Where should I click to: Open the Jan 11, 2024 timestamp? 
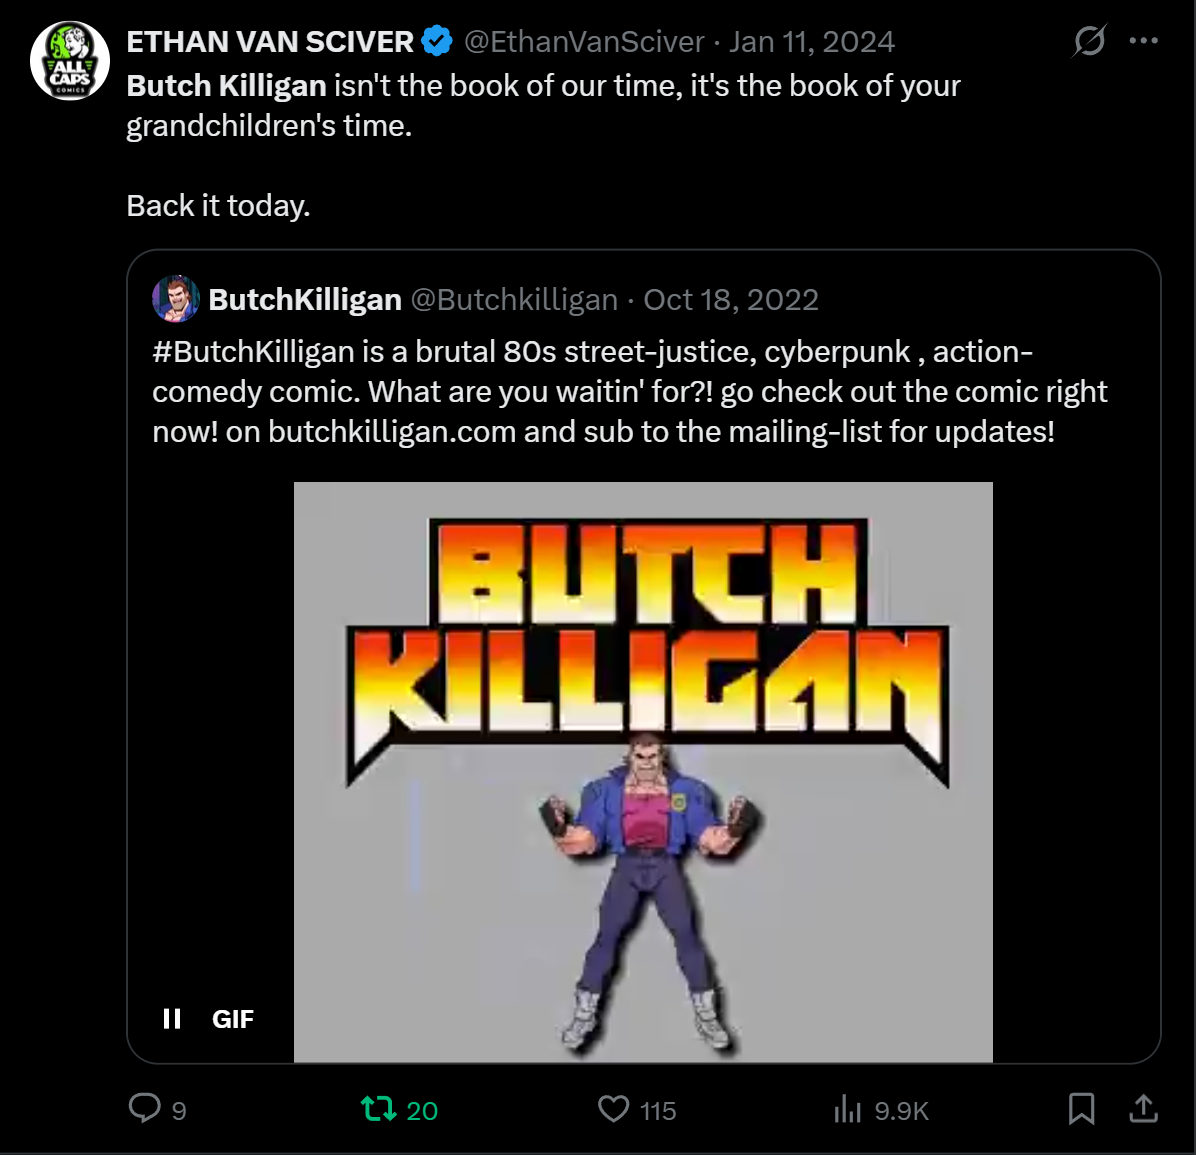click(x=811, y=42)
